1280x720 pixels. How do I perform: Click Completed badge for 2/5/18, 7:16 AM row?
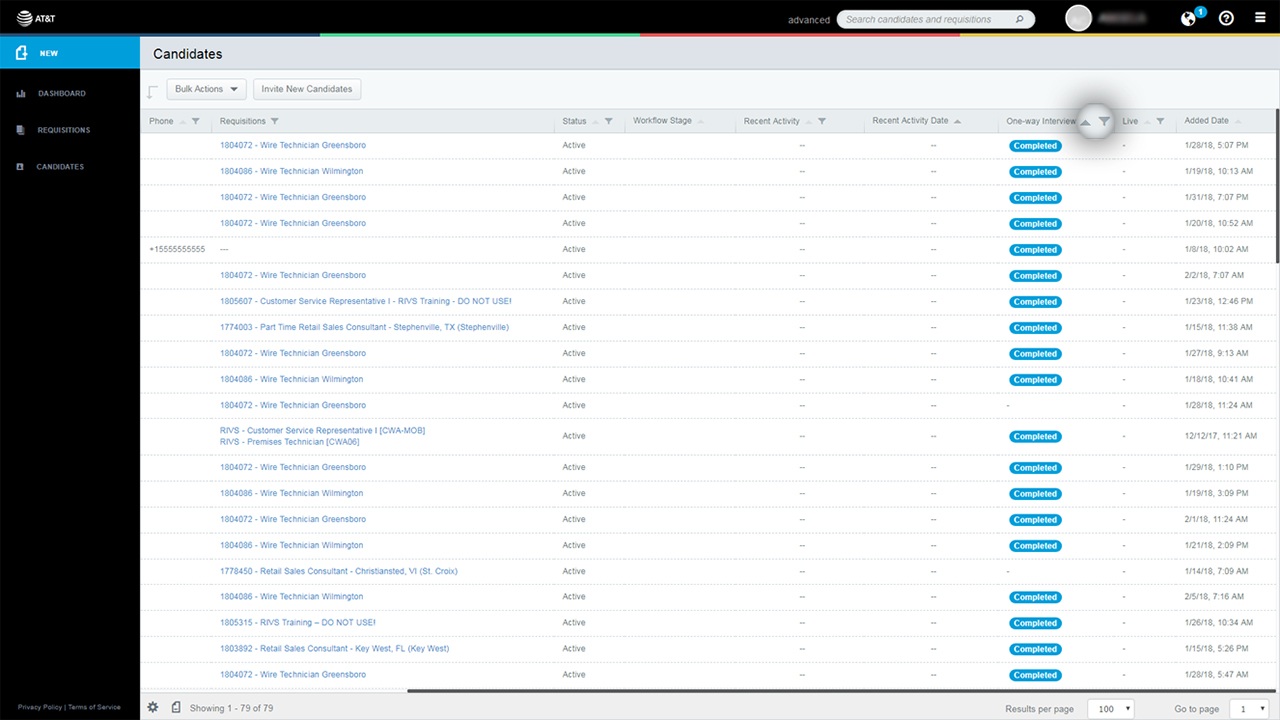(x=1035, y=597)
